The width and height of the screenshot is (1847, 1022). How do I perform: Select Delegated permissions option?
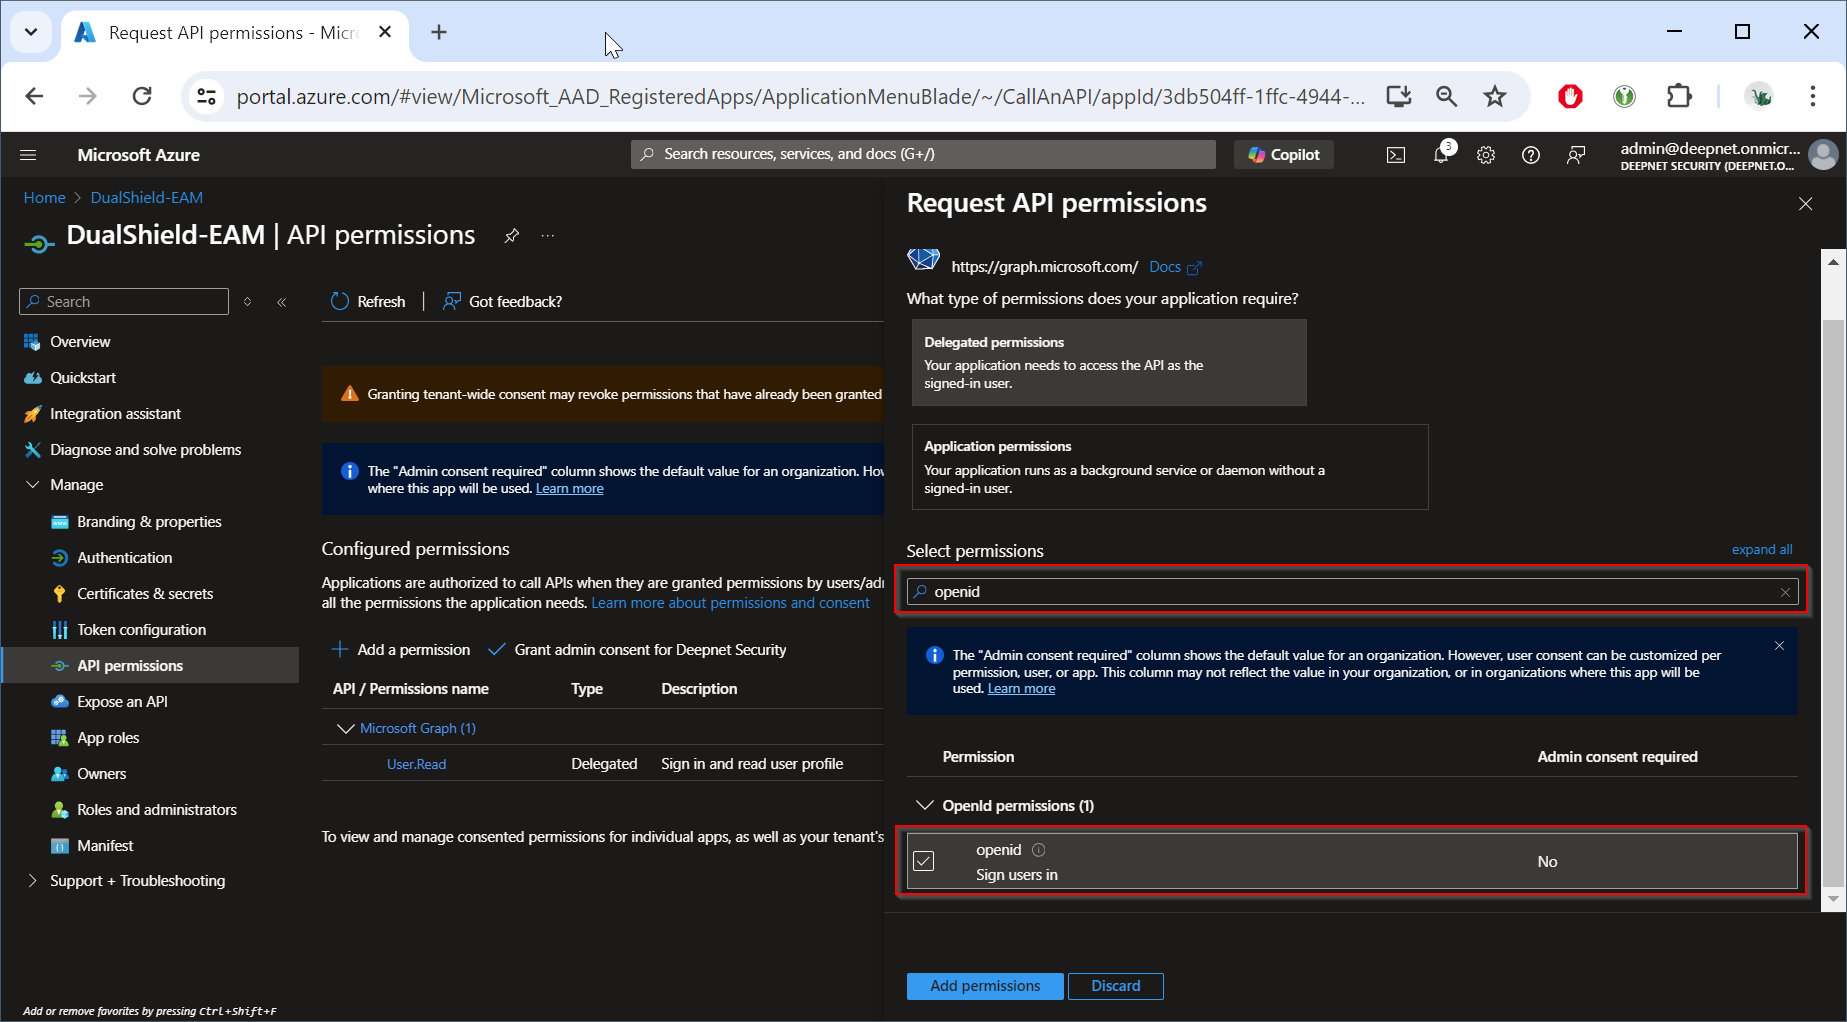[x=1108, y=362]
